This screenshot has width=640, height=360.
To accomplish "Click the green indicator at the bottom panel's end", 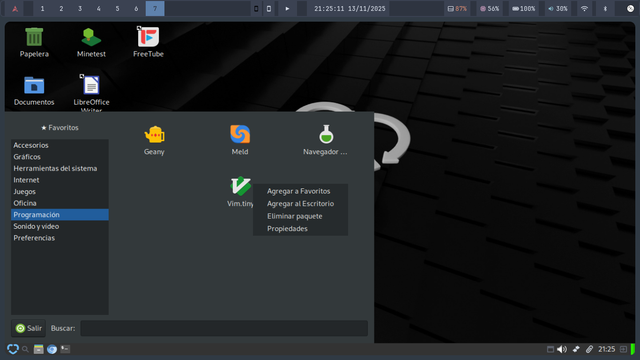I will [633, 349].
